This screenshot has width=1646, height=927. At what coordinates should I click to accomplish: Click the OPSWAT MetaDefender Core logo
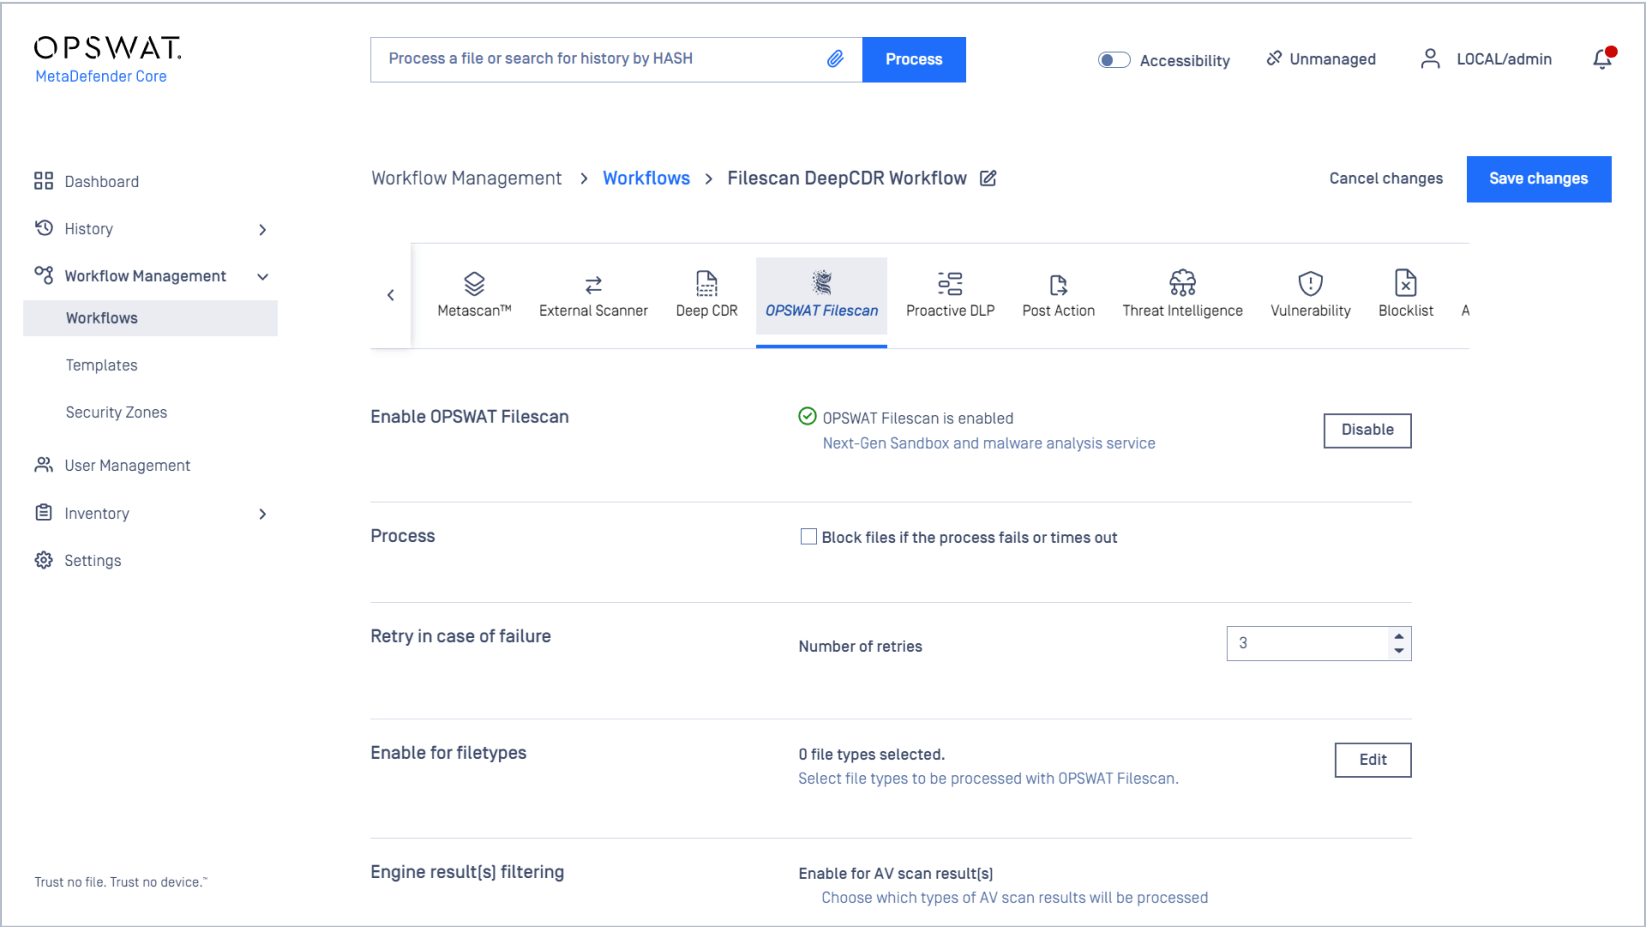coord(107,60)
